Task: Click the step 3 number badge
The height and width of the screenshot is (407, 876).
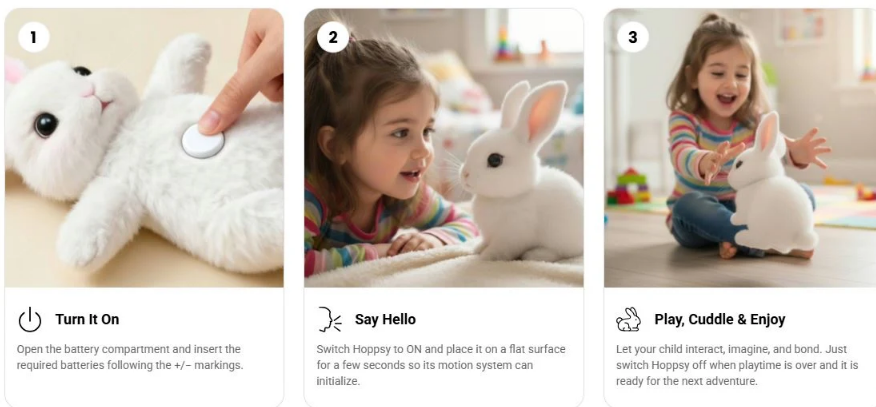Action: tap(632, 37)
